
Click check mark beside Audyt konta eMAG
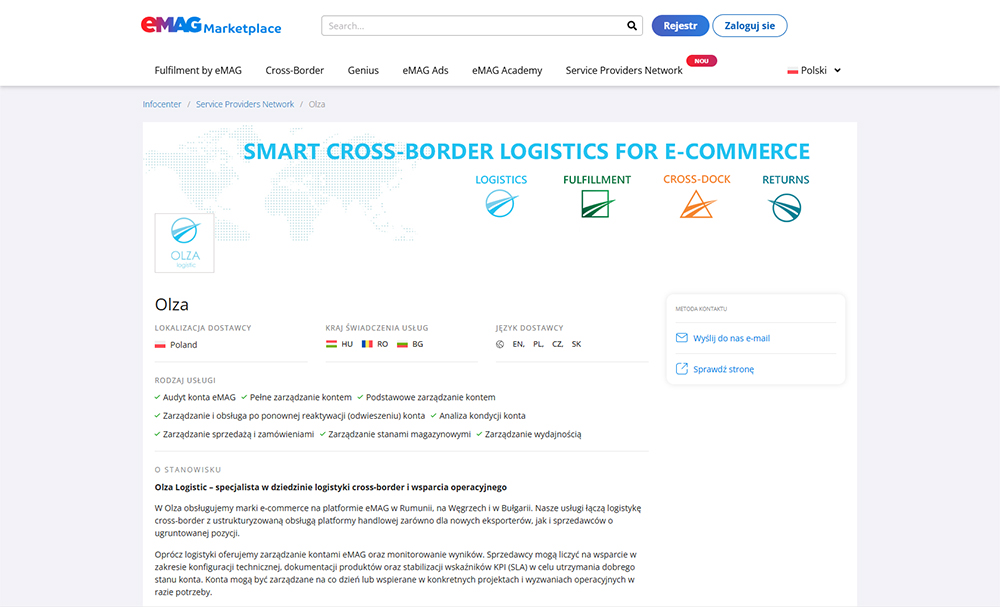pyautogui.click(x=158, y=397)
